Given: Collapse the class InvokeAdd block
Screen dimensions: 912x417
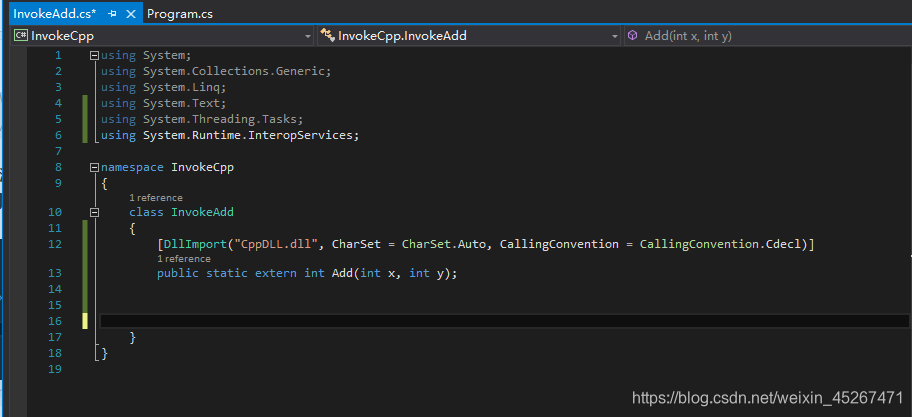Looking at the screenshot, I should [94, 213].
